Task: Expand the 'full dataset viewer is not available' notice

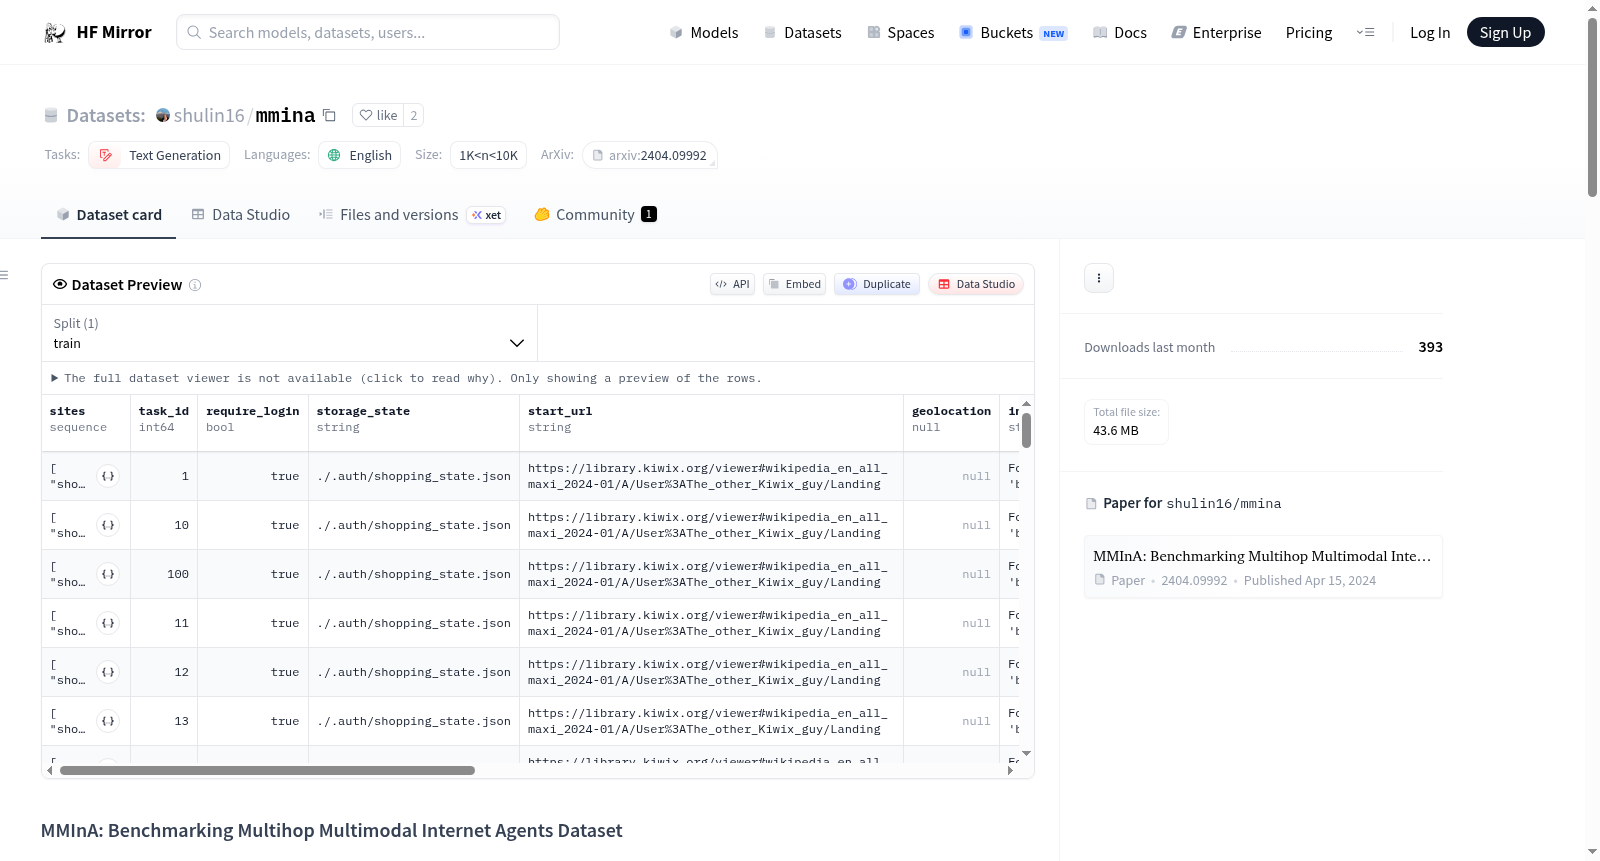Action: 406,378
